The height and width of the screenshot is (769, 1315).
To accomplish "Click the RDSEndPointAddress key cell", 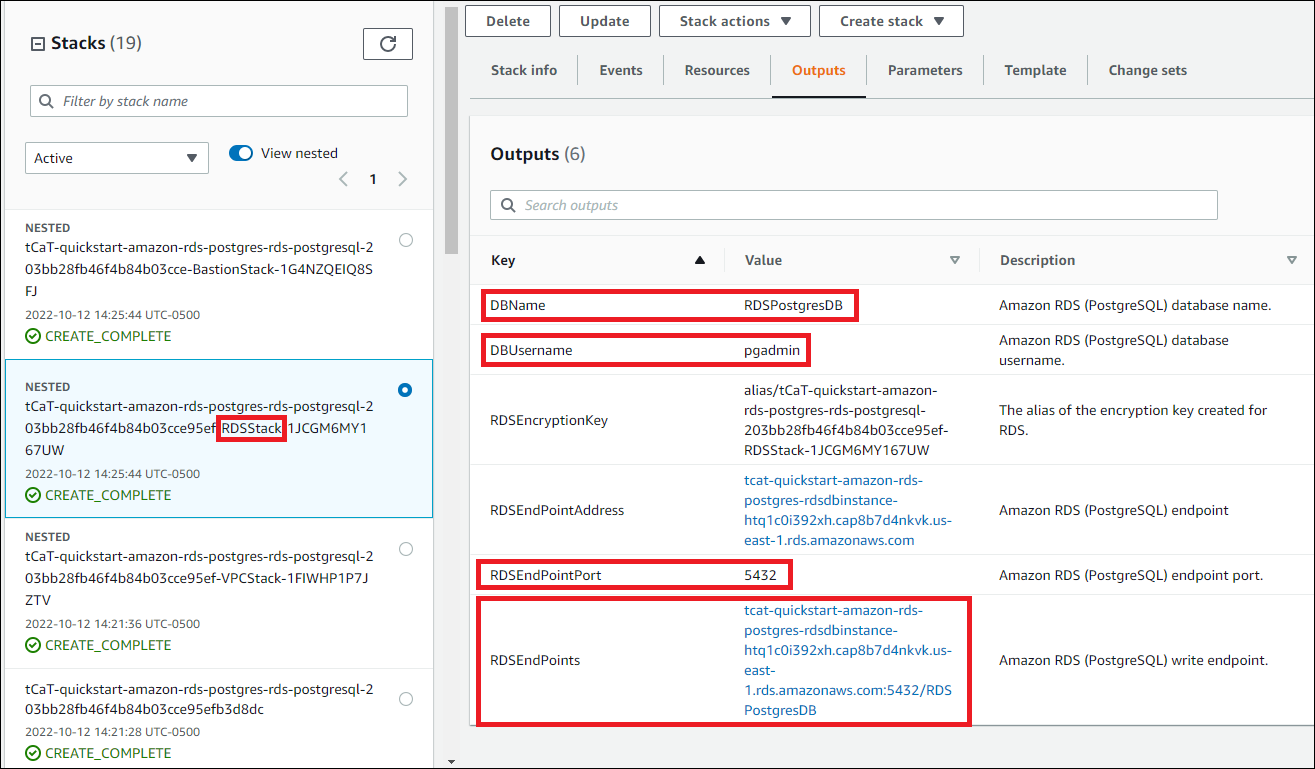I will pos(557,510).
